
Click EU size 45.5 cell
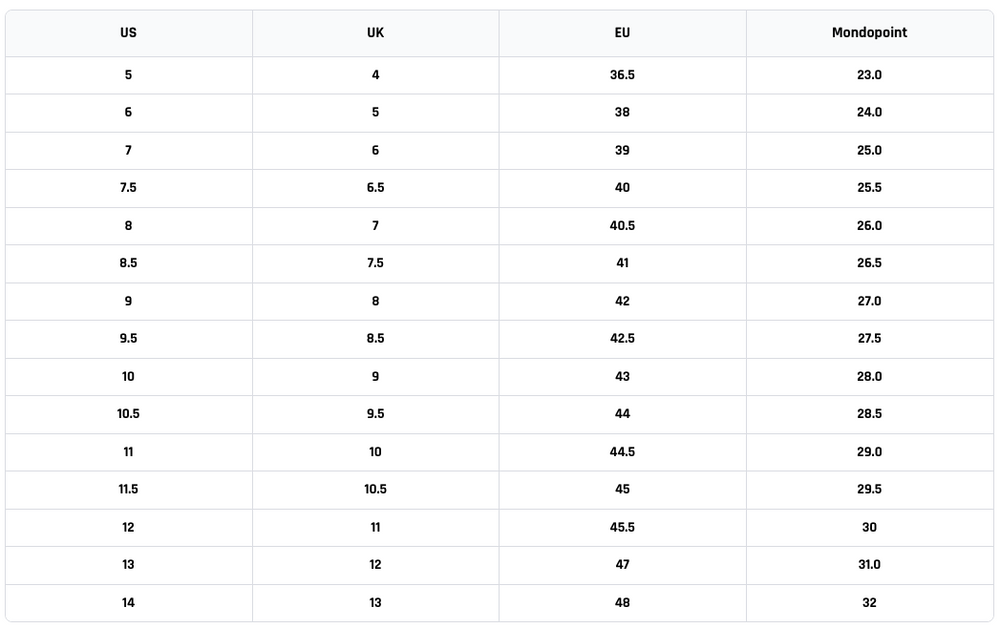(x=622, y=527)
